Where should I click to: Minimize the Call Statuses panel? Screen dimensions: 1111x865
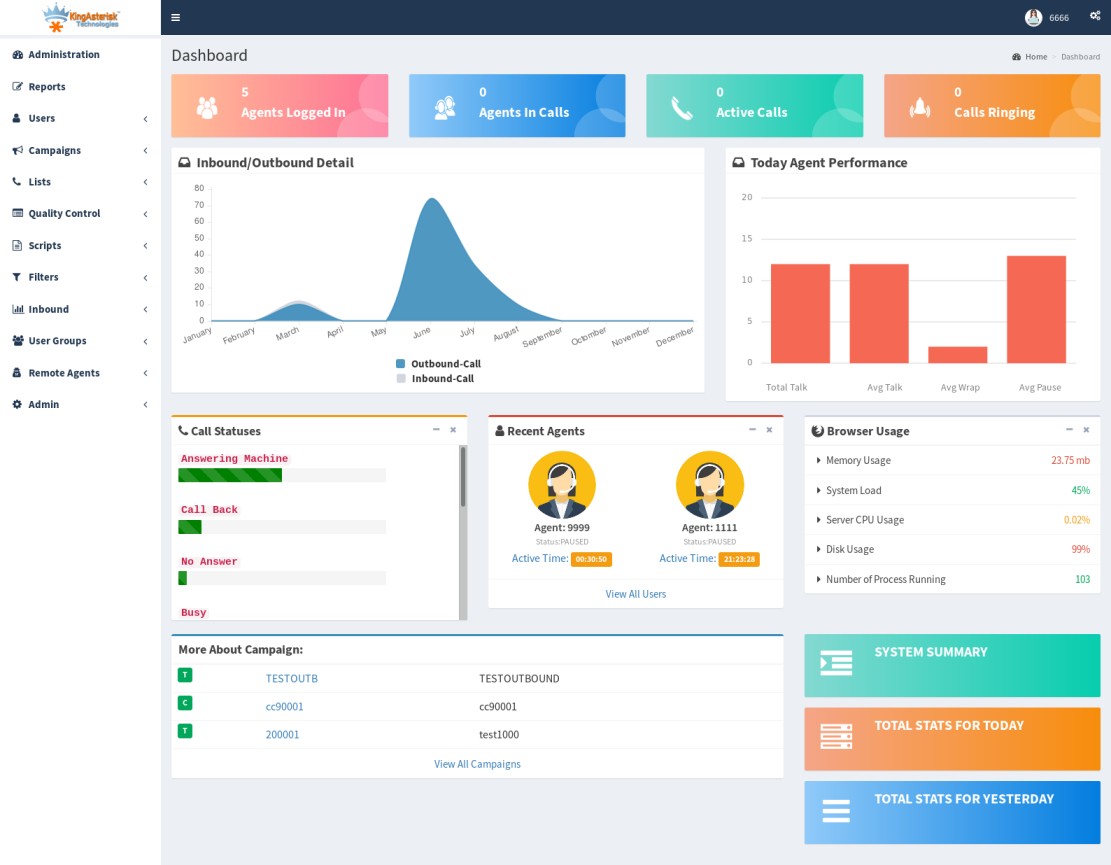pos(436,430)
